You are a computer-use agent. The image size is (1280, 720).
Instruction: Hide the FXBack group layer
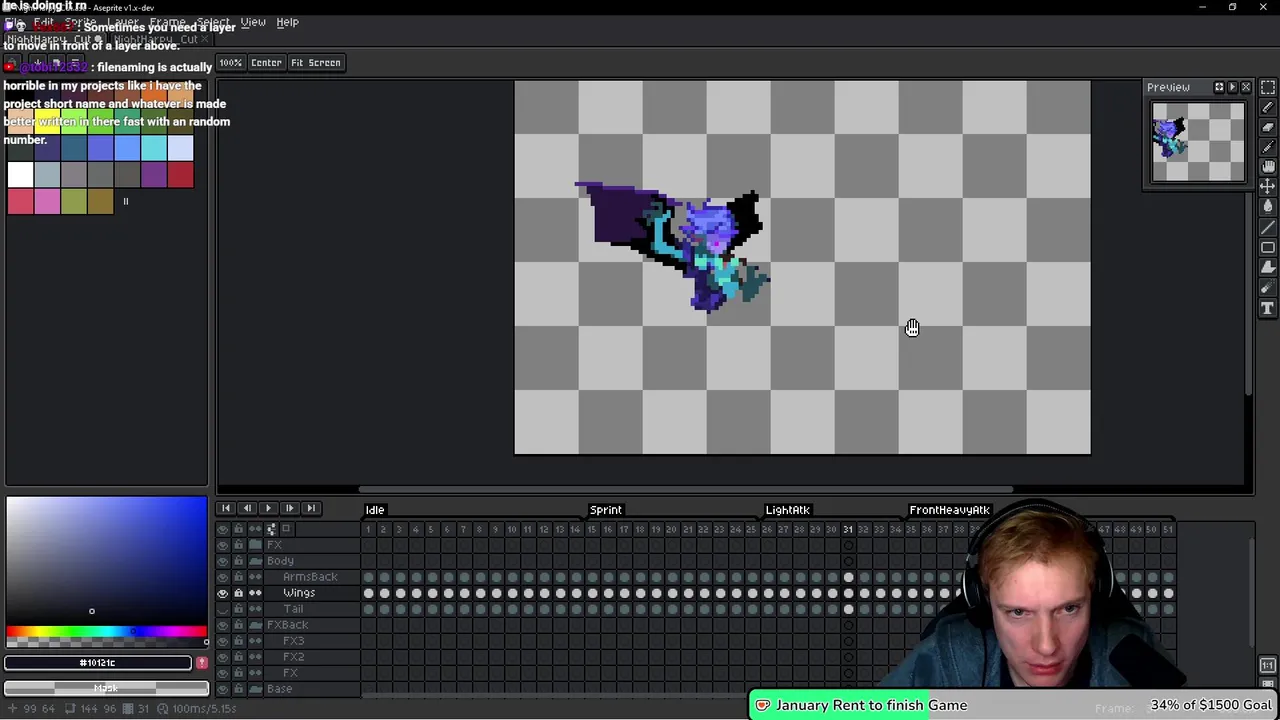click(x=223, y=625)
